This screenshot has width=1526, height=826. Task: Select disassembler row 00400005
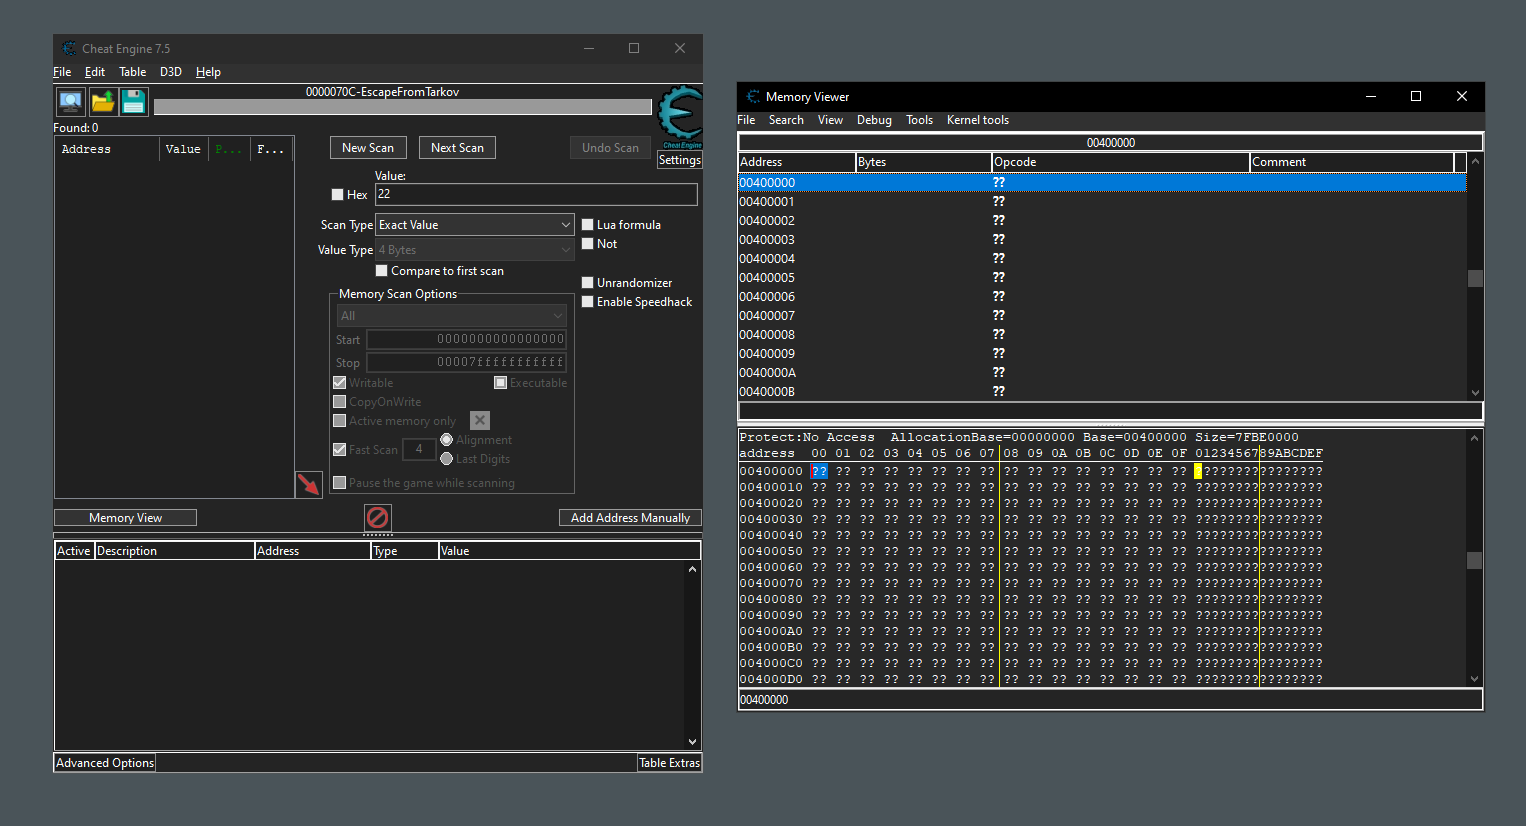point(1102,278)
